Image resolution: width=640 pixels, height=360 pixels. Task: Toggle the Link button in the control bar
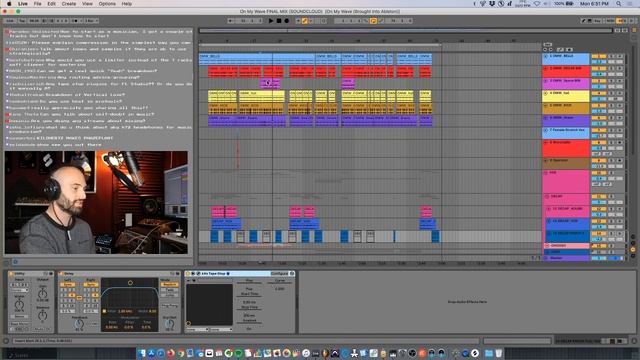click(10, 20)
